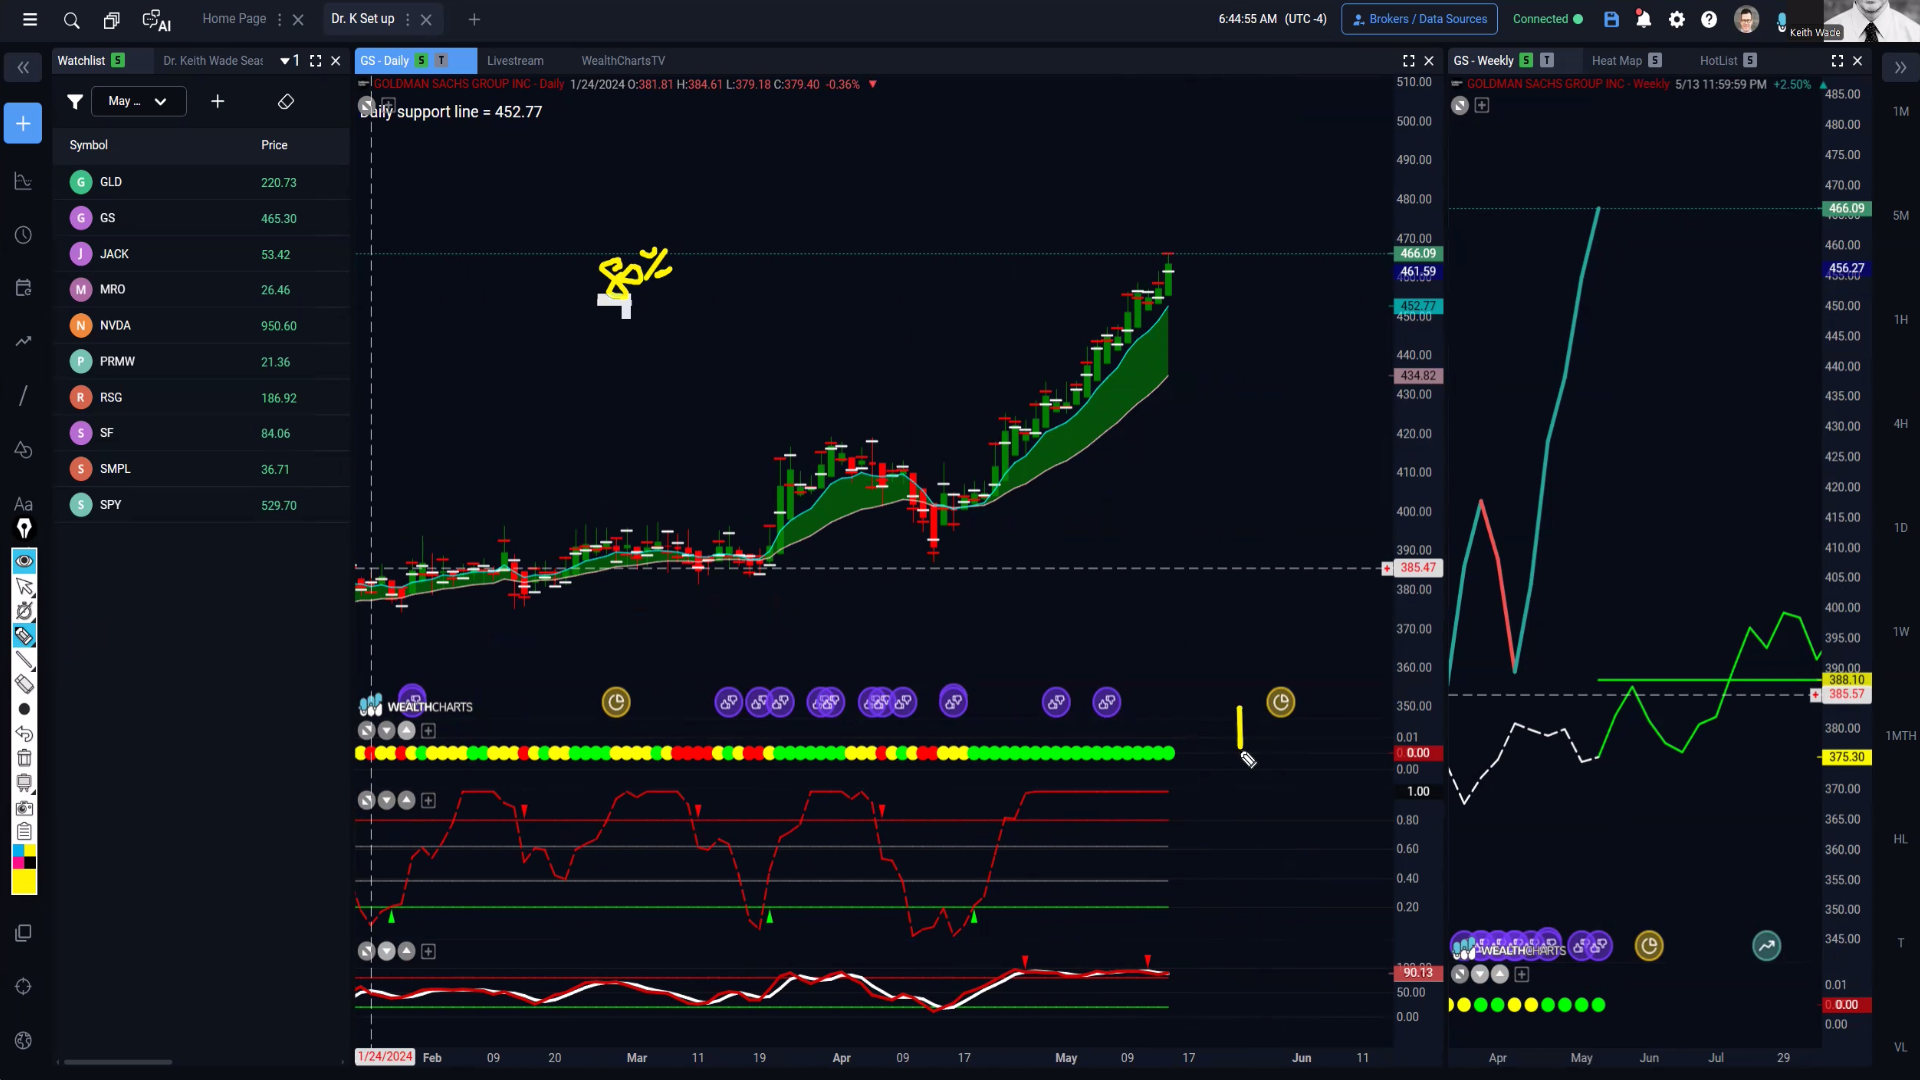Open the calendar icon in left sidebar
This screenshot has width=1920, height=1080.
23,288
